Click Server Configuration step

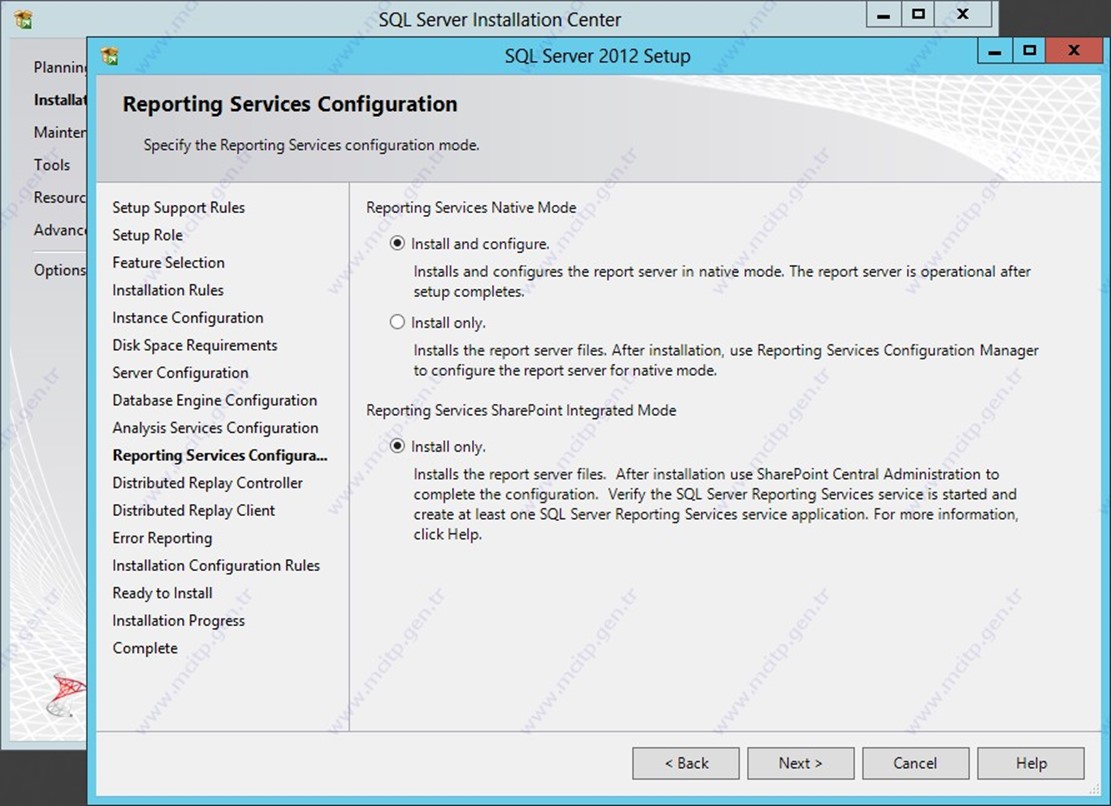[181, 373]
